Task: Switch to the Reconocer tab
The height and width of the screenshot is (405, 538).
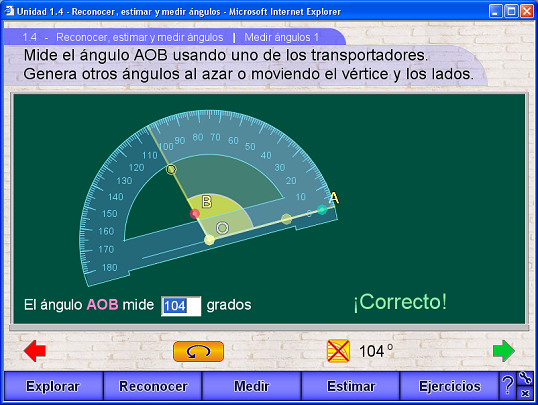Action: 153,386
